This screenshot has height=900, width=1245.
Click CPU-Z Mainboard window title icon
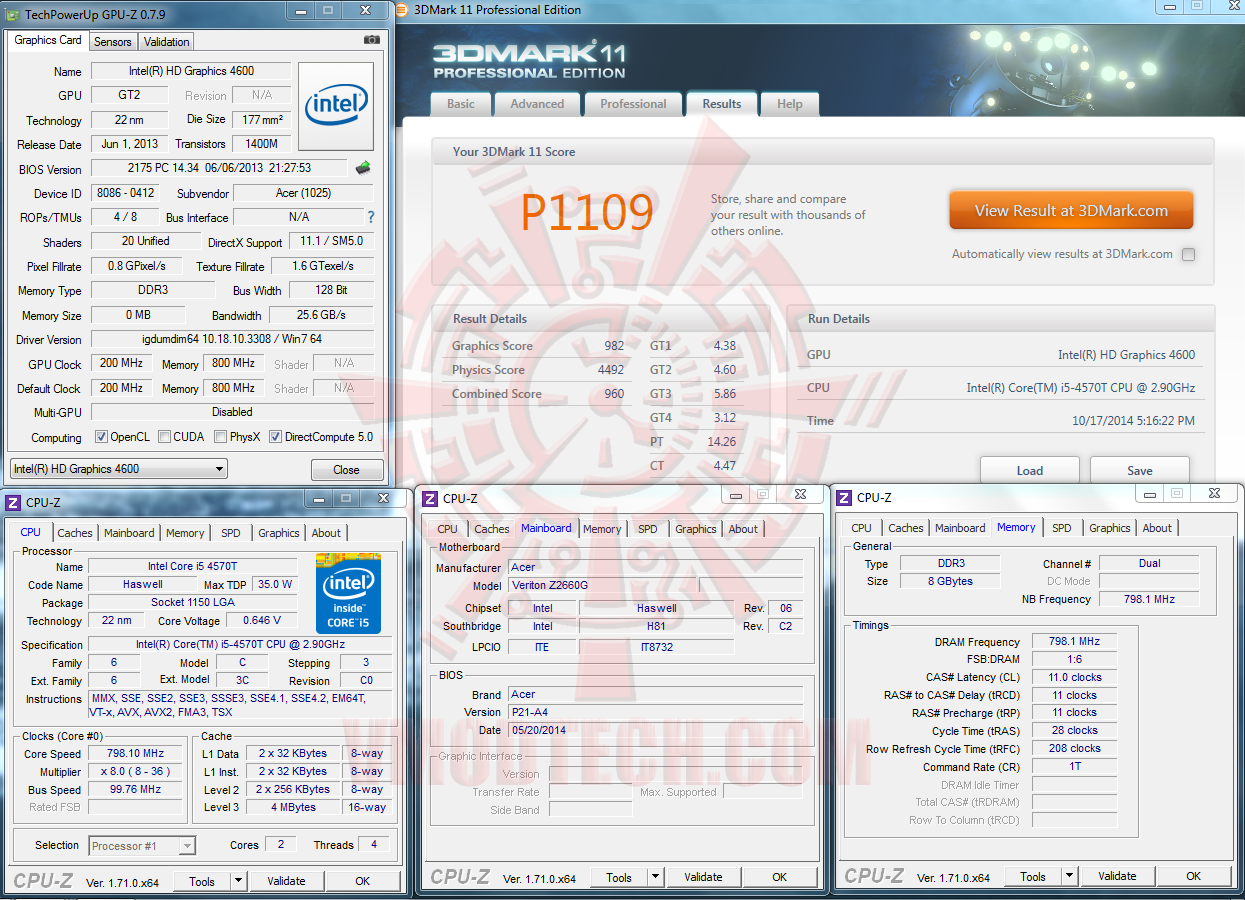[430, 498]
